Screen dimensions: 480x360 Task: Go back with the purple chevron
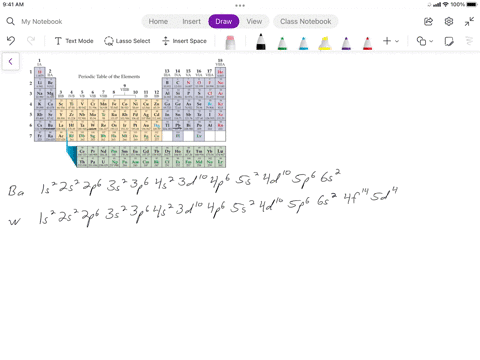point(10,61)
